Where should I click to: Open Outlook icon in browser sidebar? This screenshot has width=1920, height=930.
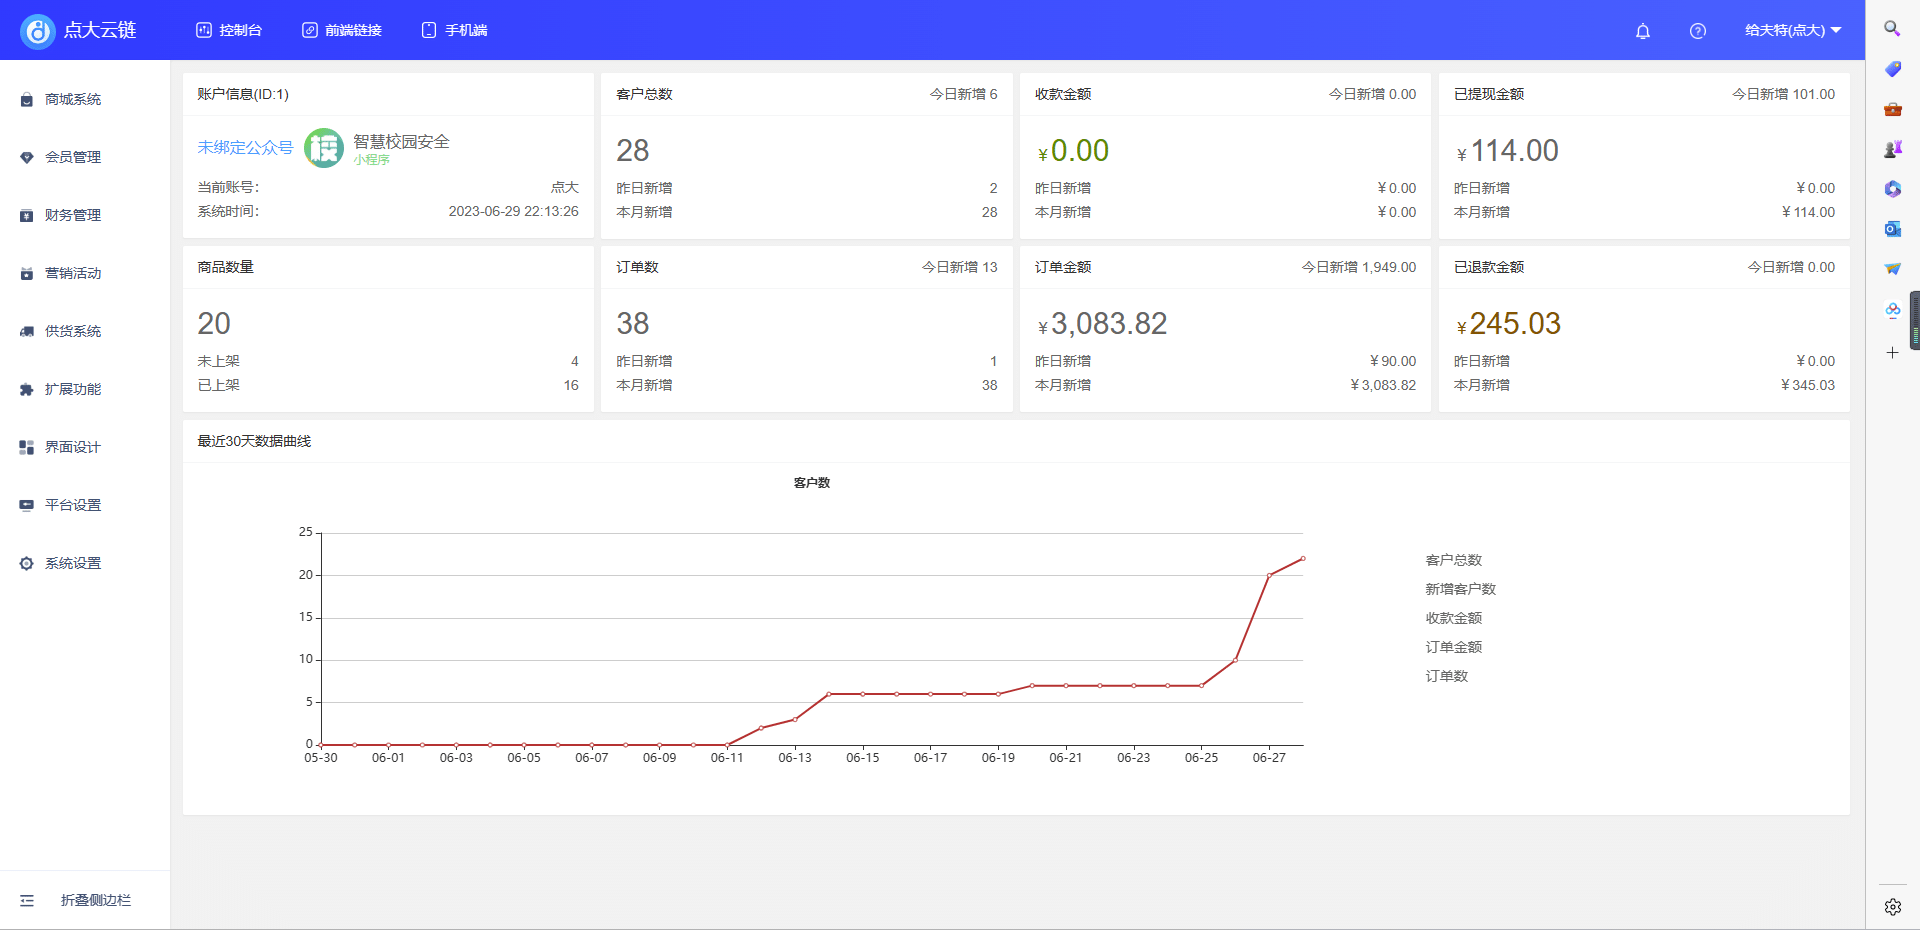pos(1892,229)
